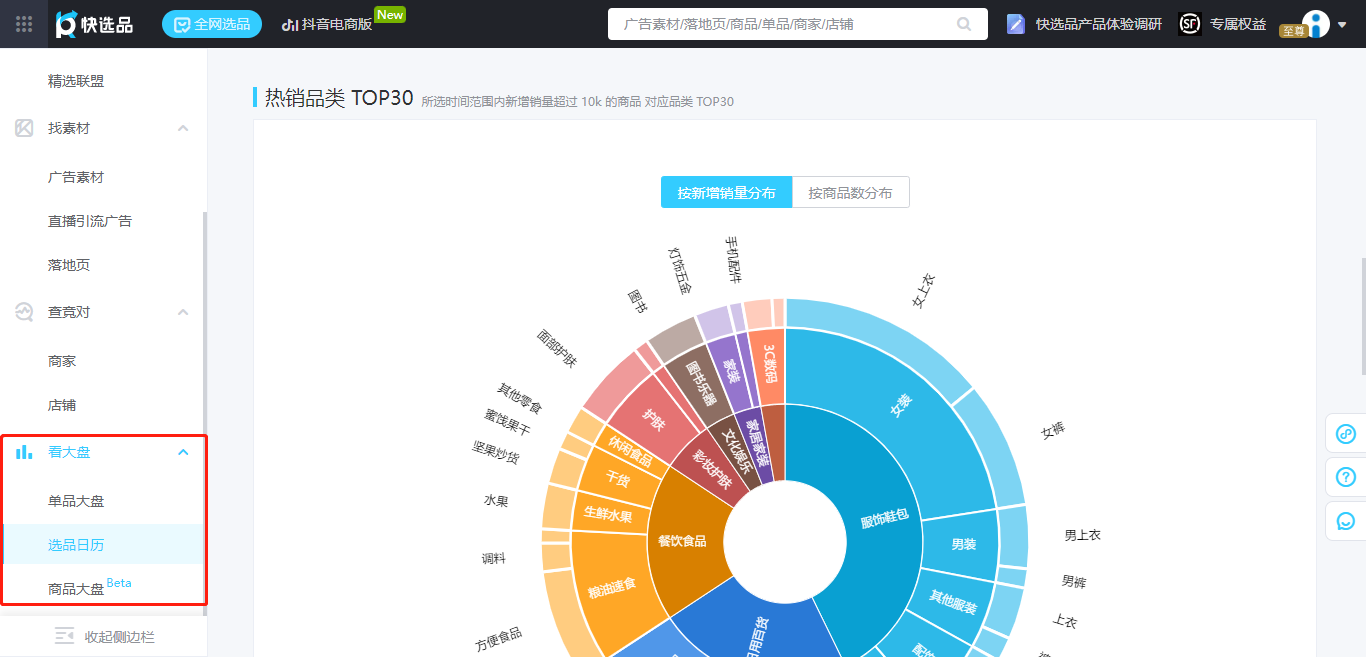Image resolution: width=1366 pixels, height=657 pixels.
Task: Select 全网选品 in the top navigation
Action: pyautogui.click(x=212, y=24)
